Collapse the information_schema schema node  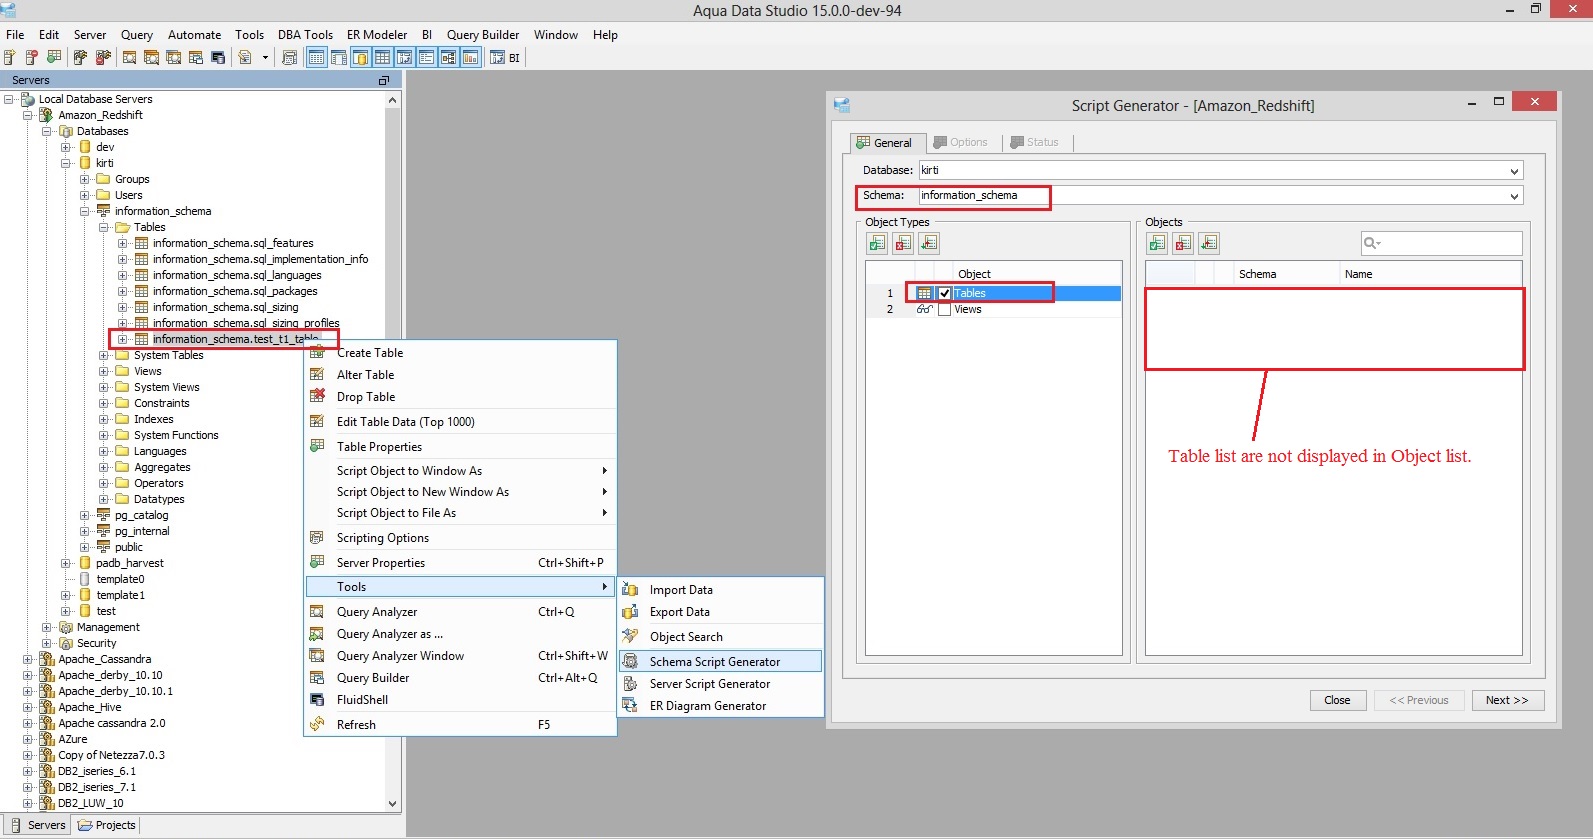85,211
